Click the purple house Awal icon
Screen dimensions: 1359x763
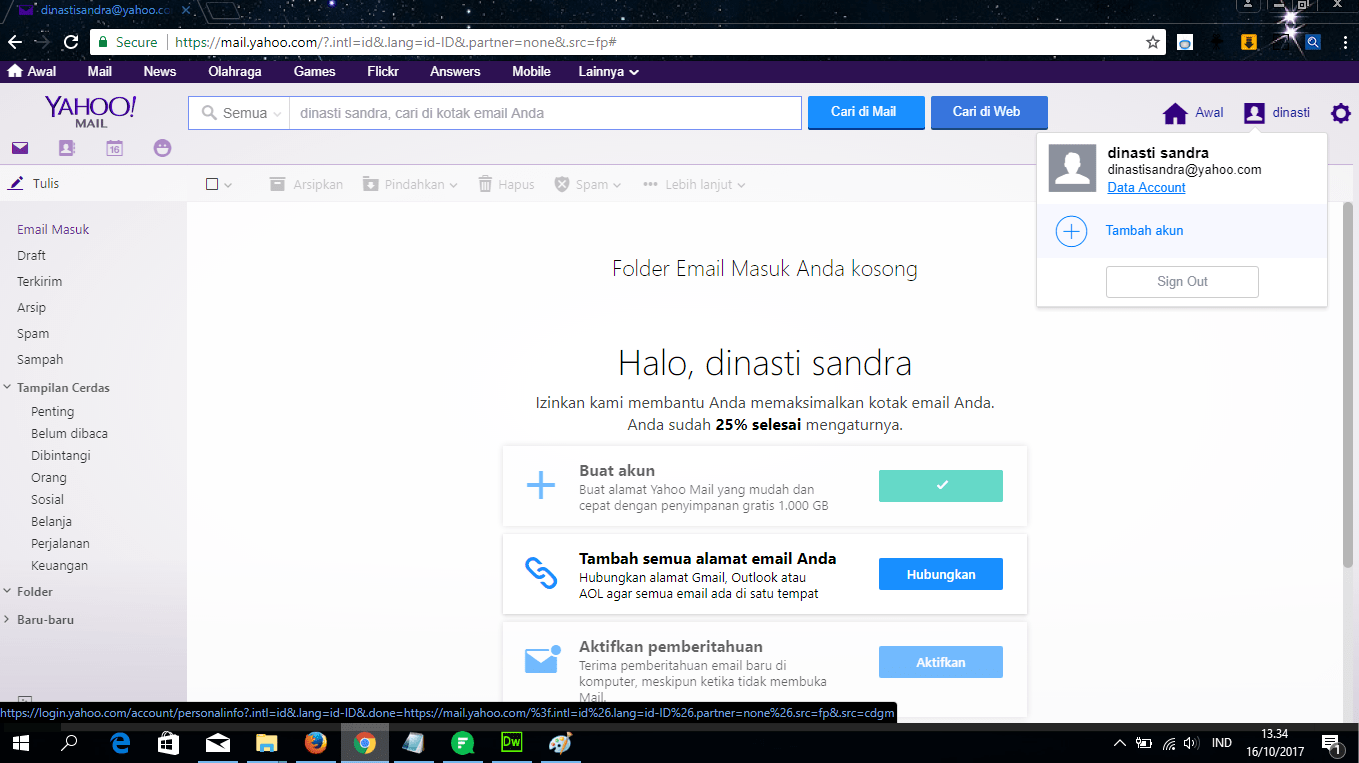[x=1175, y=113]
